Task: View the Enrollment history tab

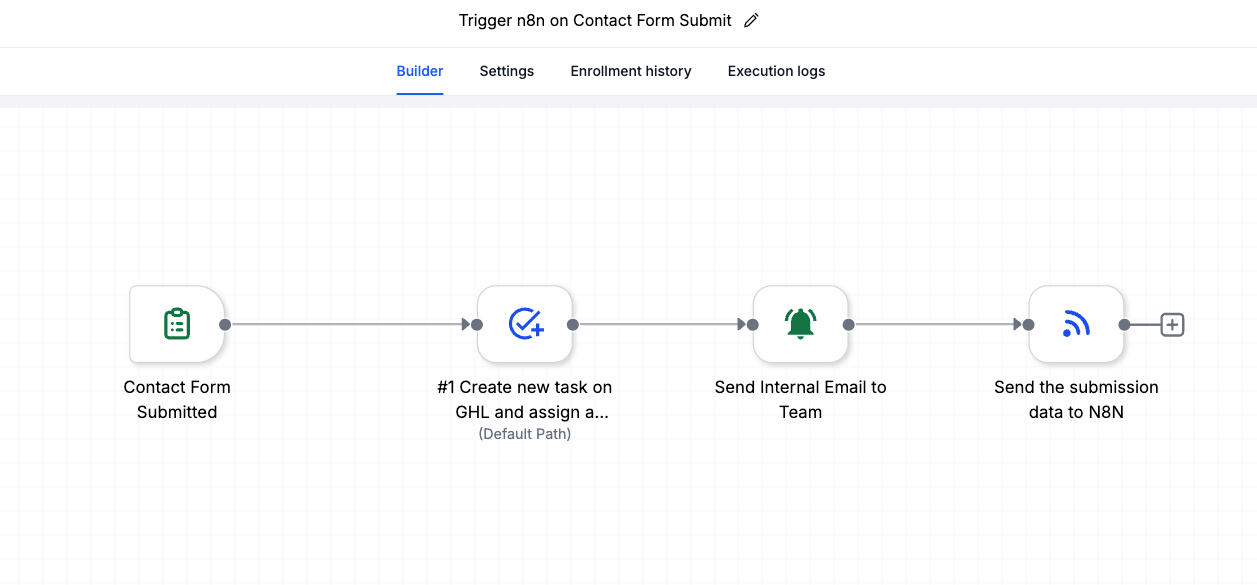Action: pyautogui.click(x=631, y=71)
